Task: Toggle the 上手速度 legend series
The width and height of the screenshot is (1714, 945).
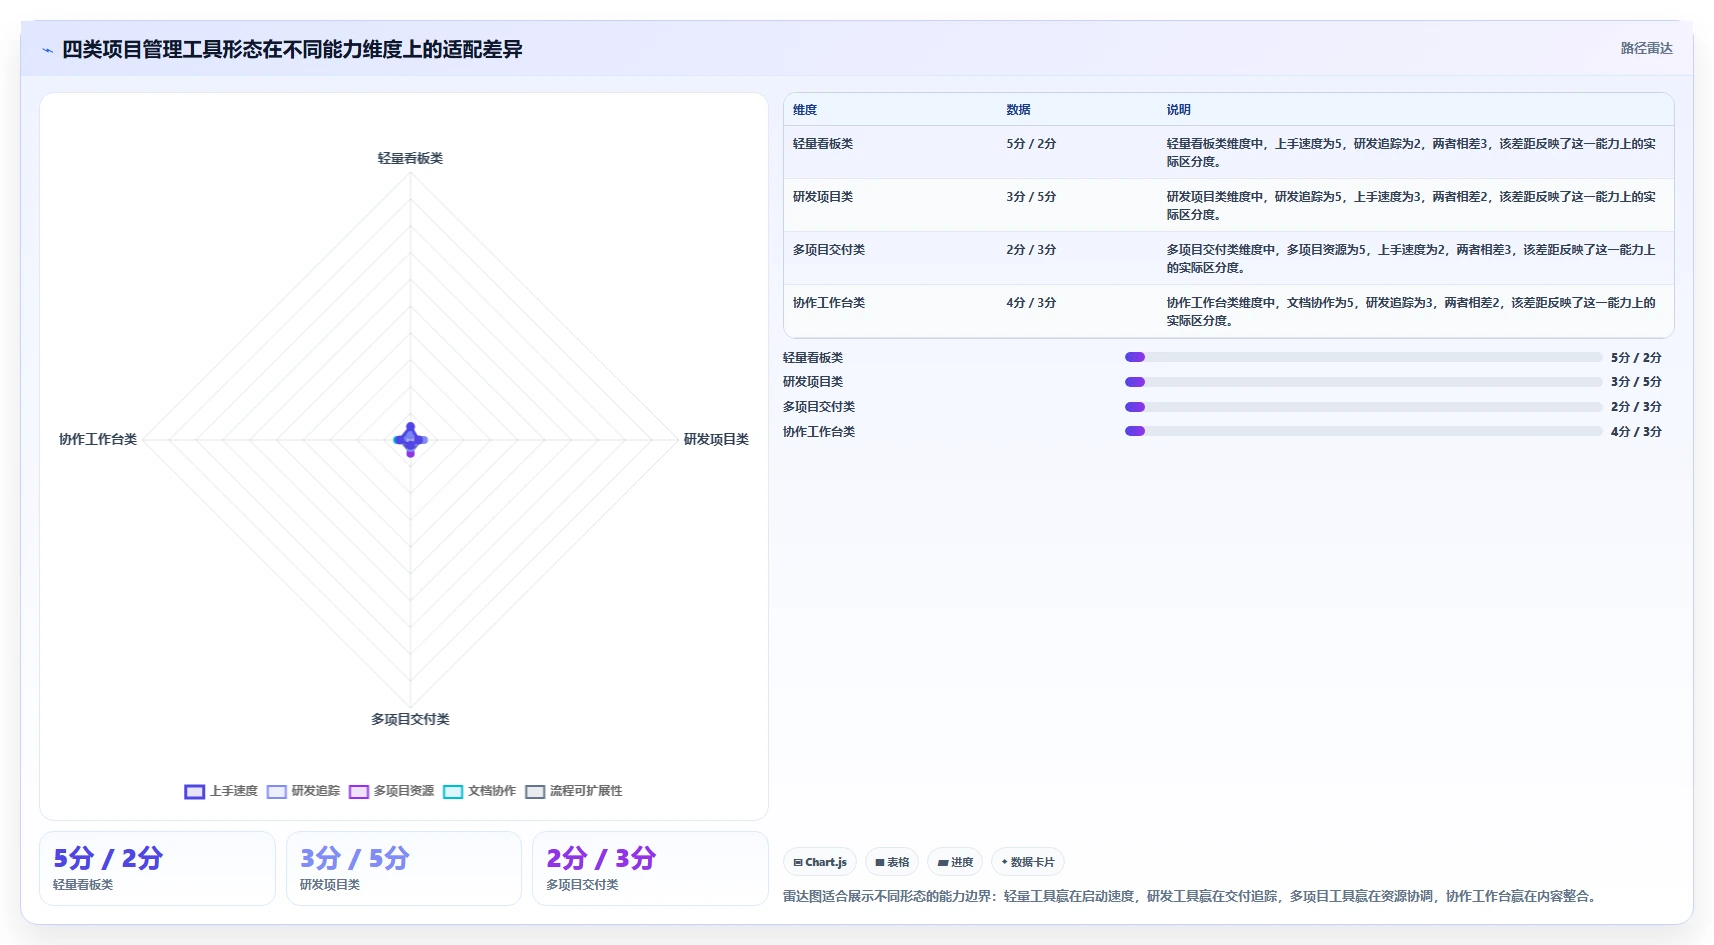Action: (x=221, y=791)
